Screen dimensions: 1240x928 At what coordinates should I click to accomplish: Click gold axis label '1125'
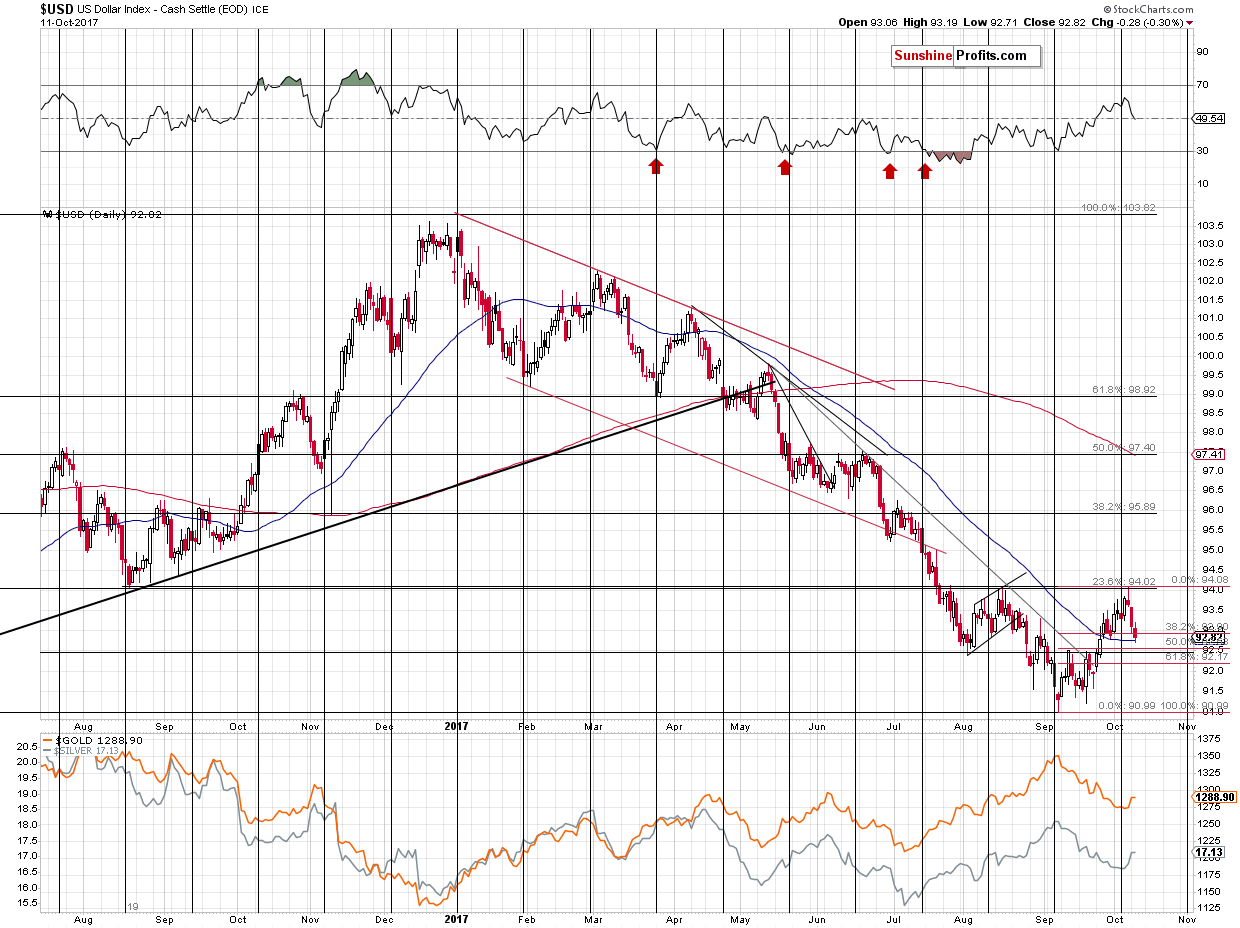[x=1210, y=908]
